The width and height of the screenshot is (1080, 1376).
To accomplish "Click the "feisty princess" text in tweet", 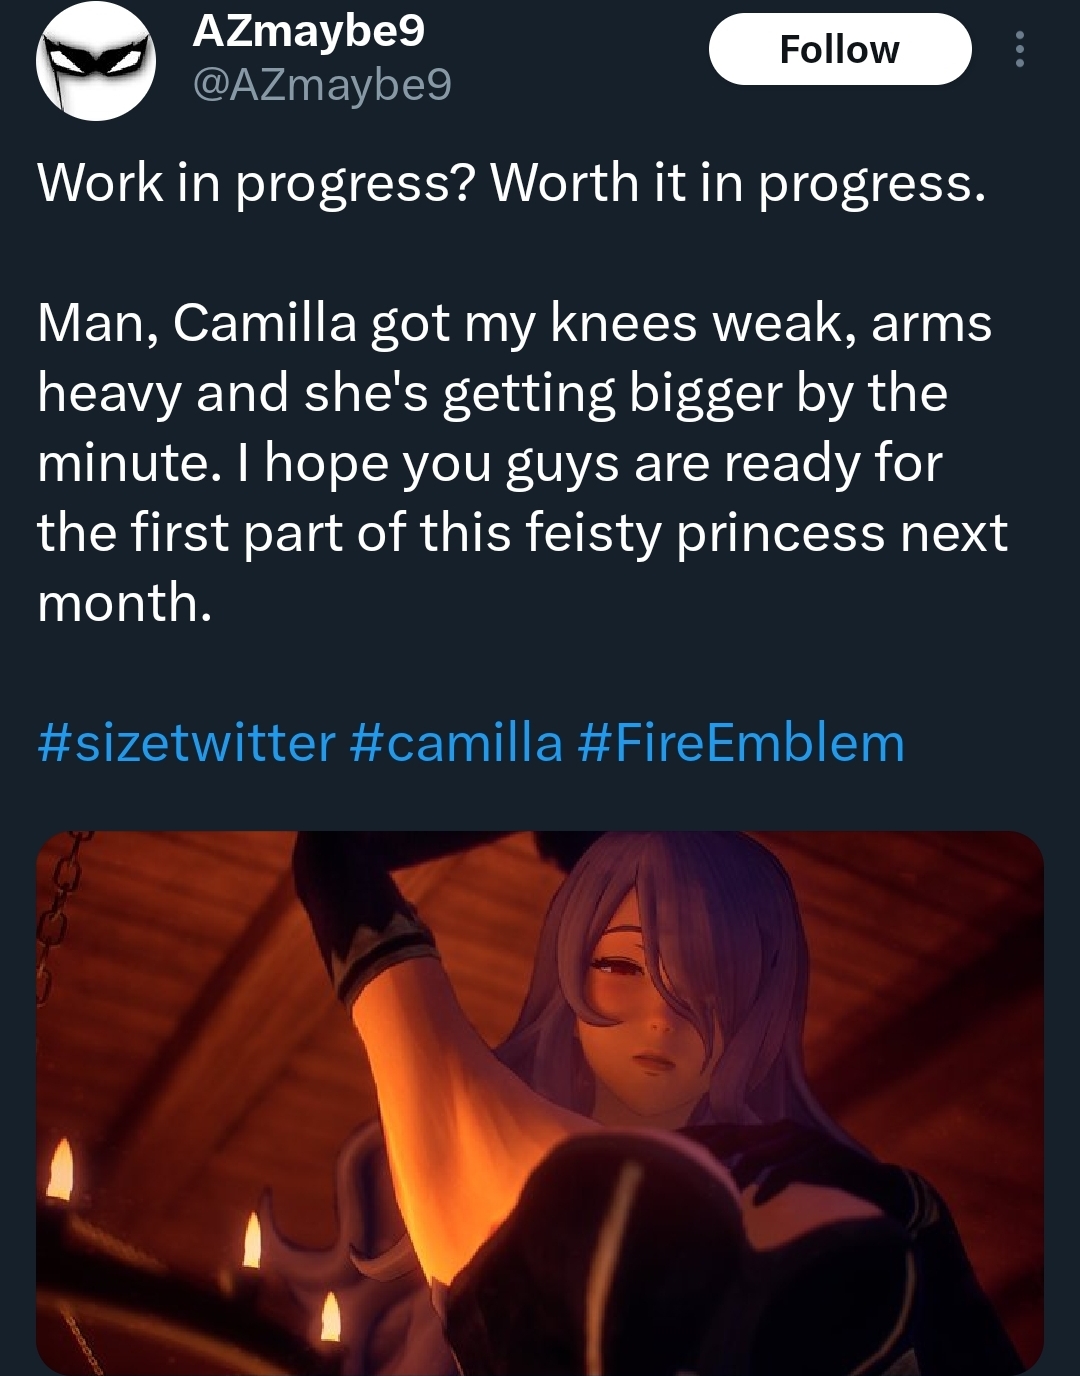I will coord(705,533).
